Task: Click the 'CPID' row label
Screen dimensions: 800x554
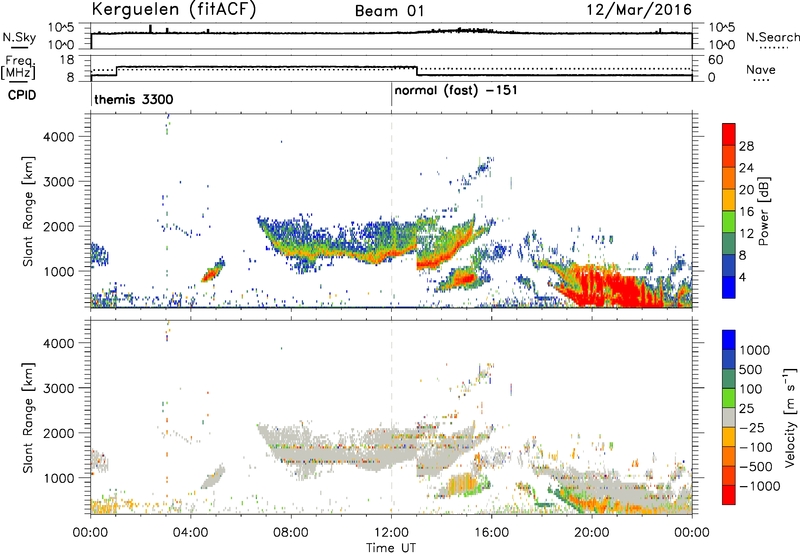Action: (22, 95)
